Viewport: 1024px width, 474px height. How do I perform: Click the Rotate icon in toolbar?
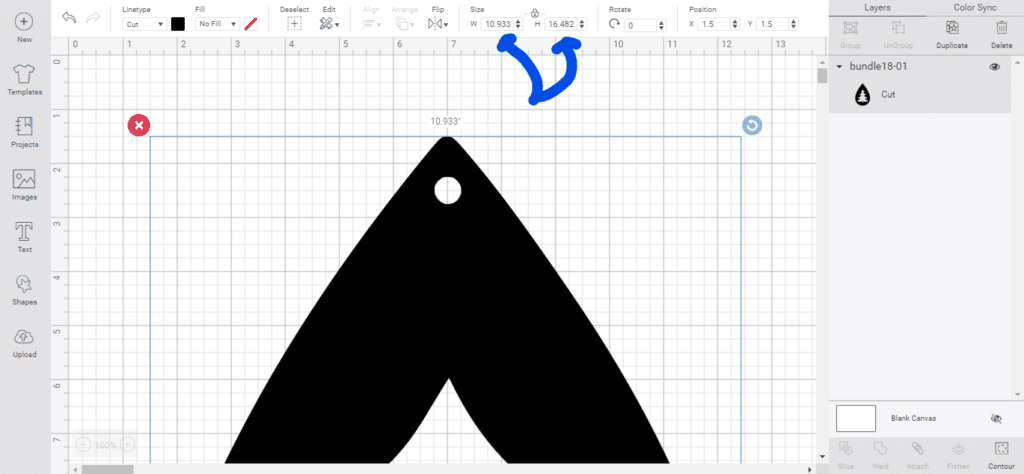613,24
